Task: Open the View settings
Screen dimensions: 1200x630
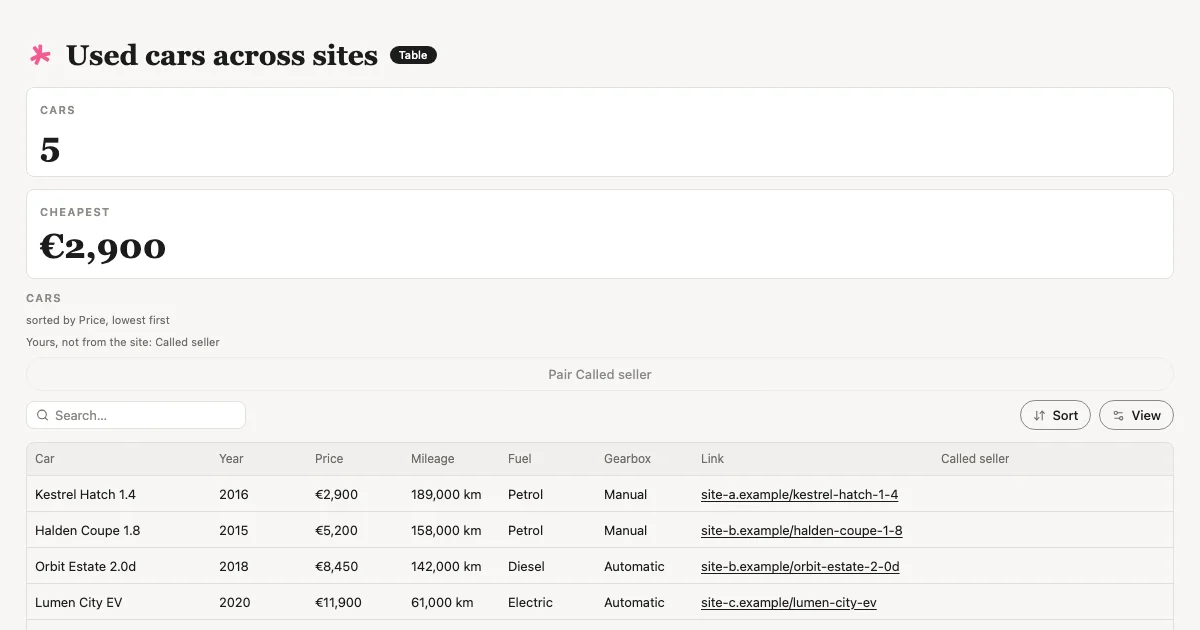Action: (1136, 415)
